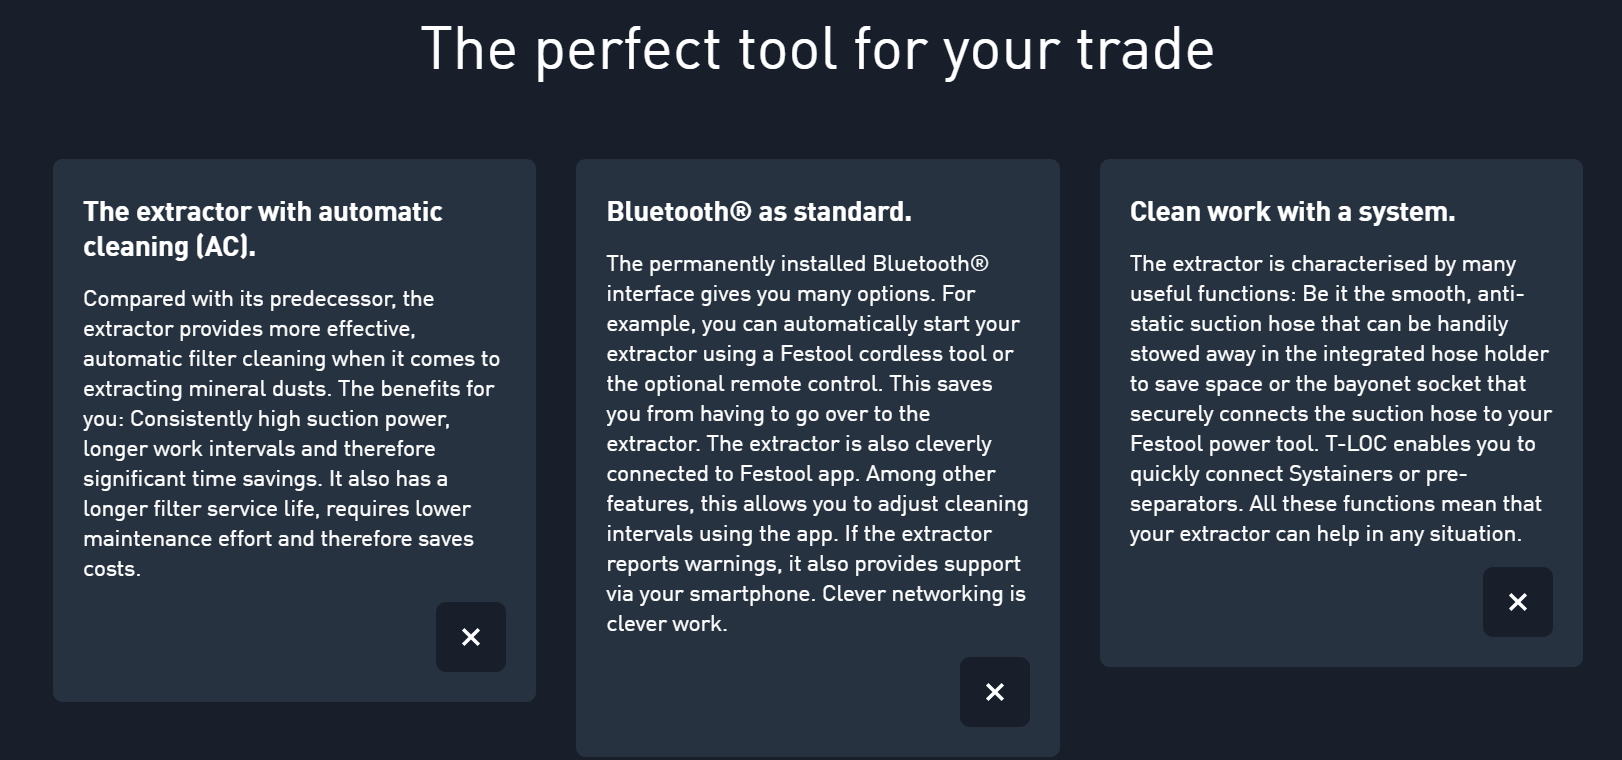1622x760 pixels.
Task: Click the 'Clean work with a system.' heading
Action: (x=1292, y=212)
